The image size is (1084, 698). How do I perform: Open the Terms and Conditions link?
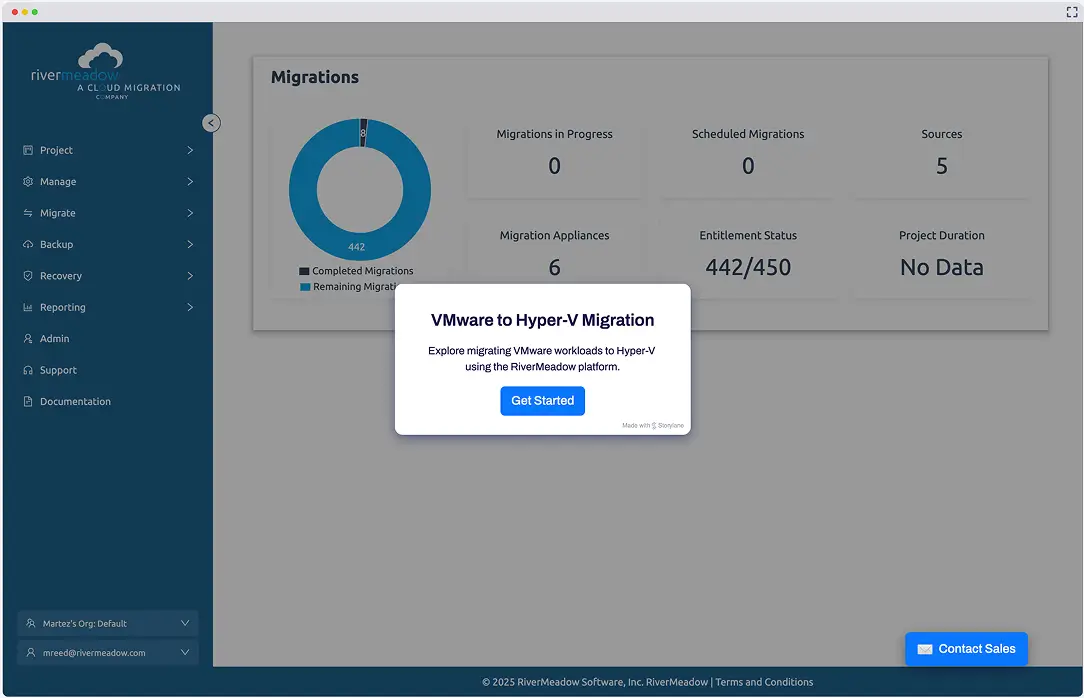(x=764, y=682)
